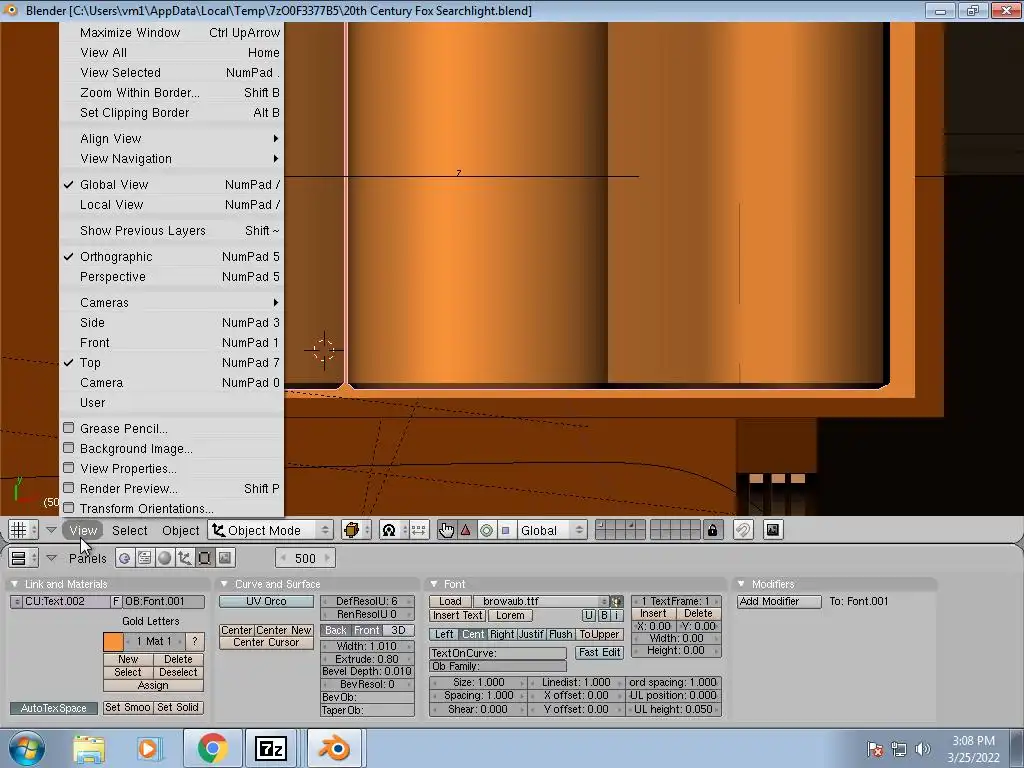
Task: Switch to the Editing context square icon
Action: point(204,558)
